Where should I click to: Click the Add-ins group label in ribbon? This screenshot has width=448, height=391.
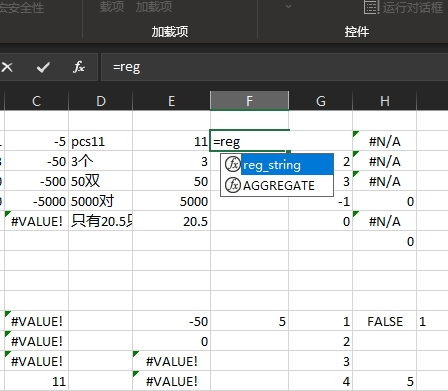(170, 32)
